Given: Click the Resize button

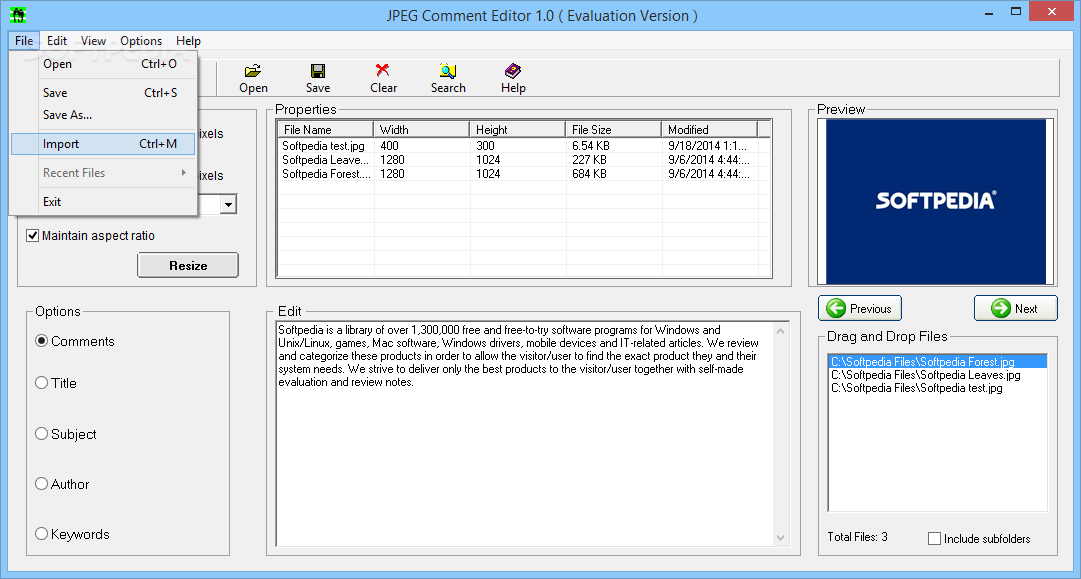Looking at the screenshot, I should point(188,265).
